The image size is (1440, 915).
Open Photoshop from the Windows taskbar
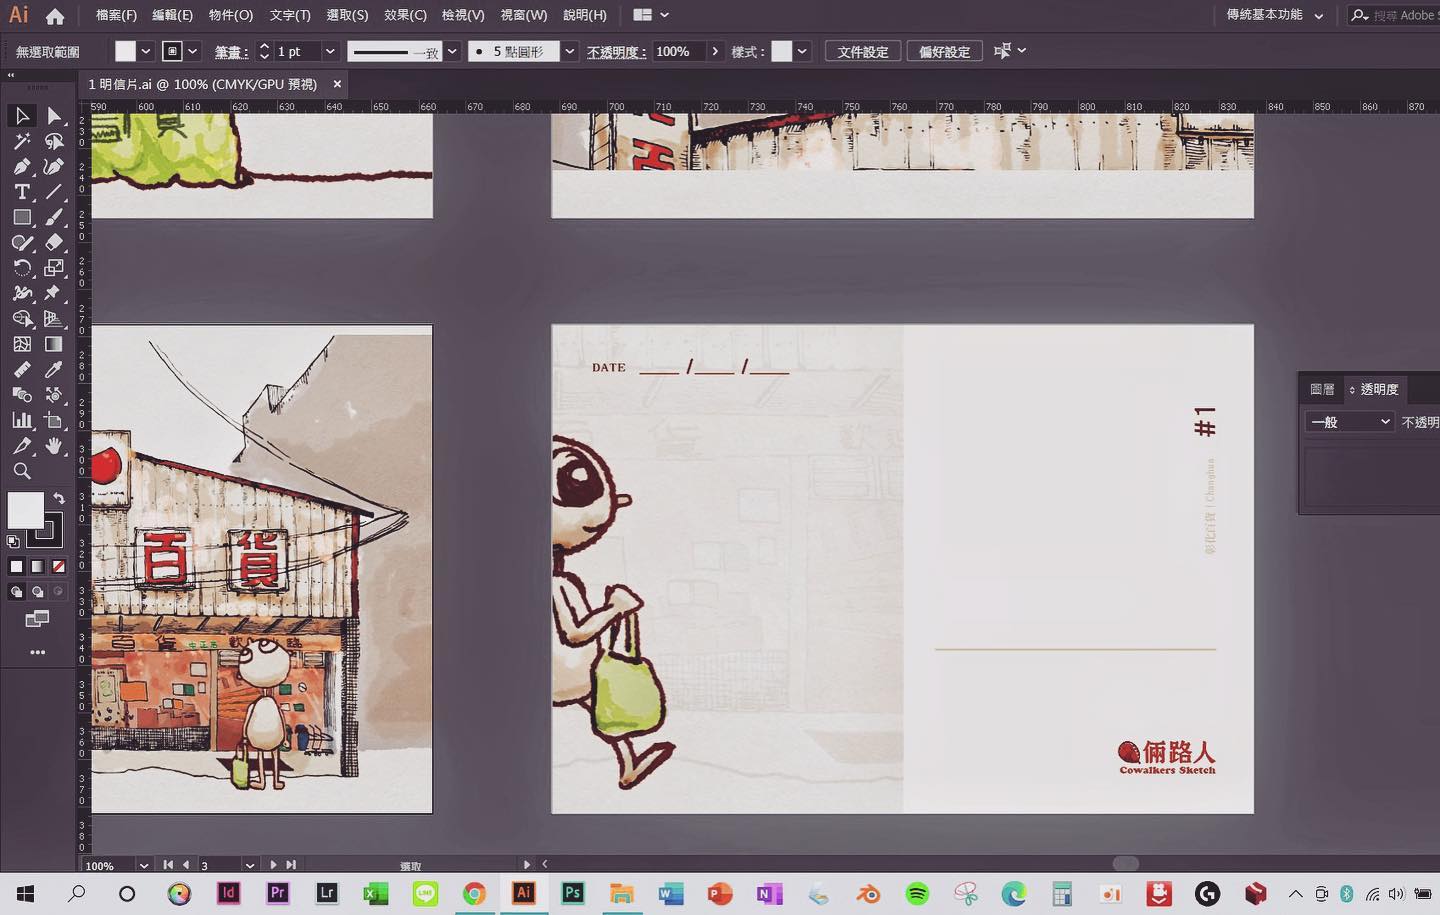click(572, 893)
